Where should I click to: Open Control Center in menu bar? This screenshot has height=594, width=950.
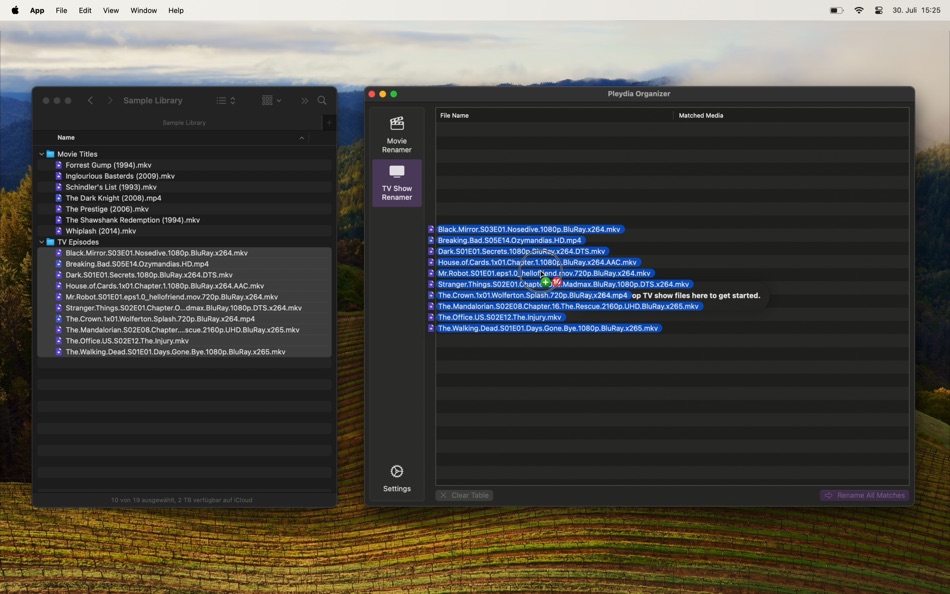pos(879,10)
